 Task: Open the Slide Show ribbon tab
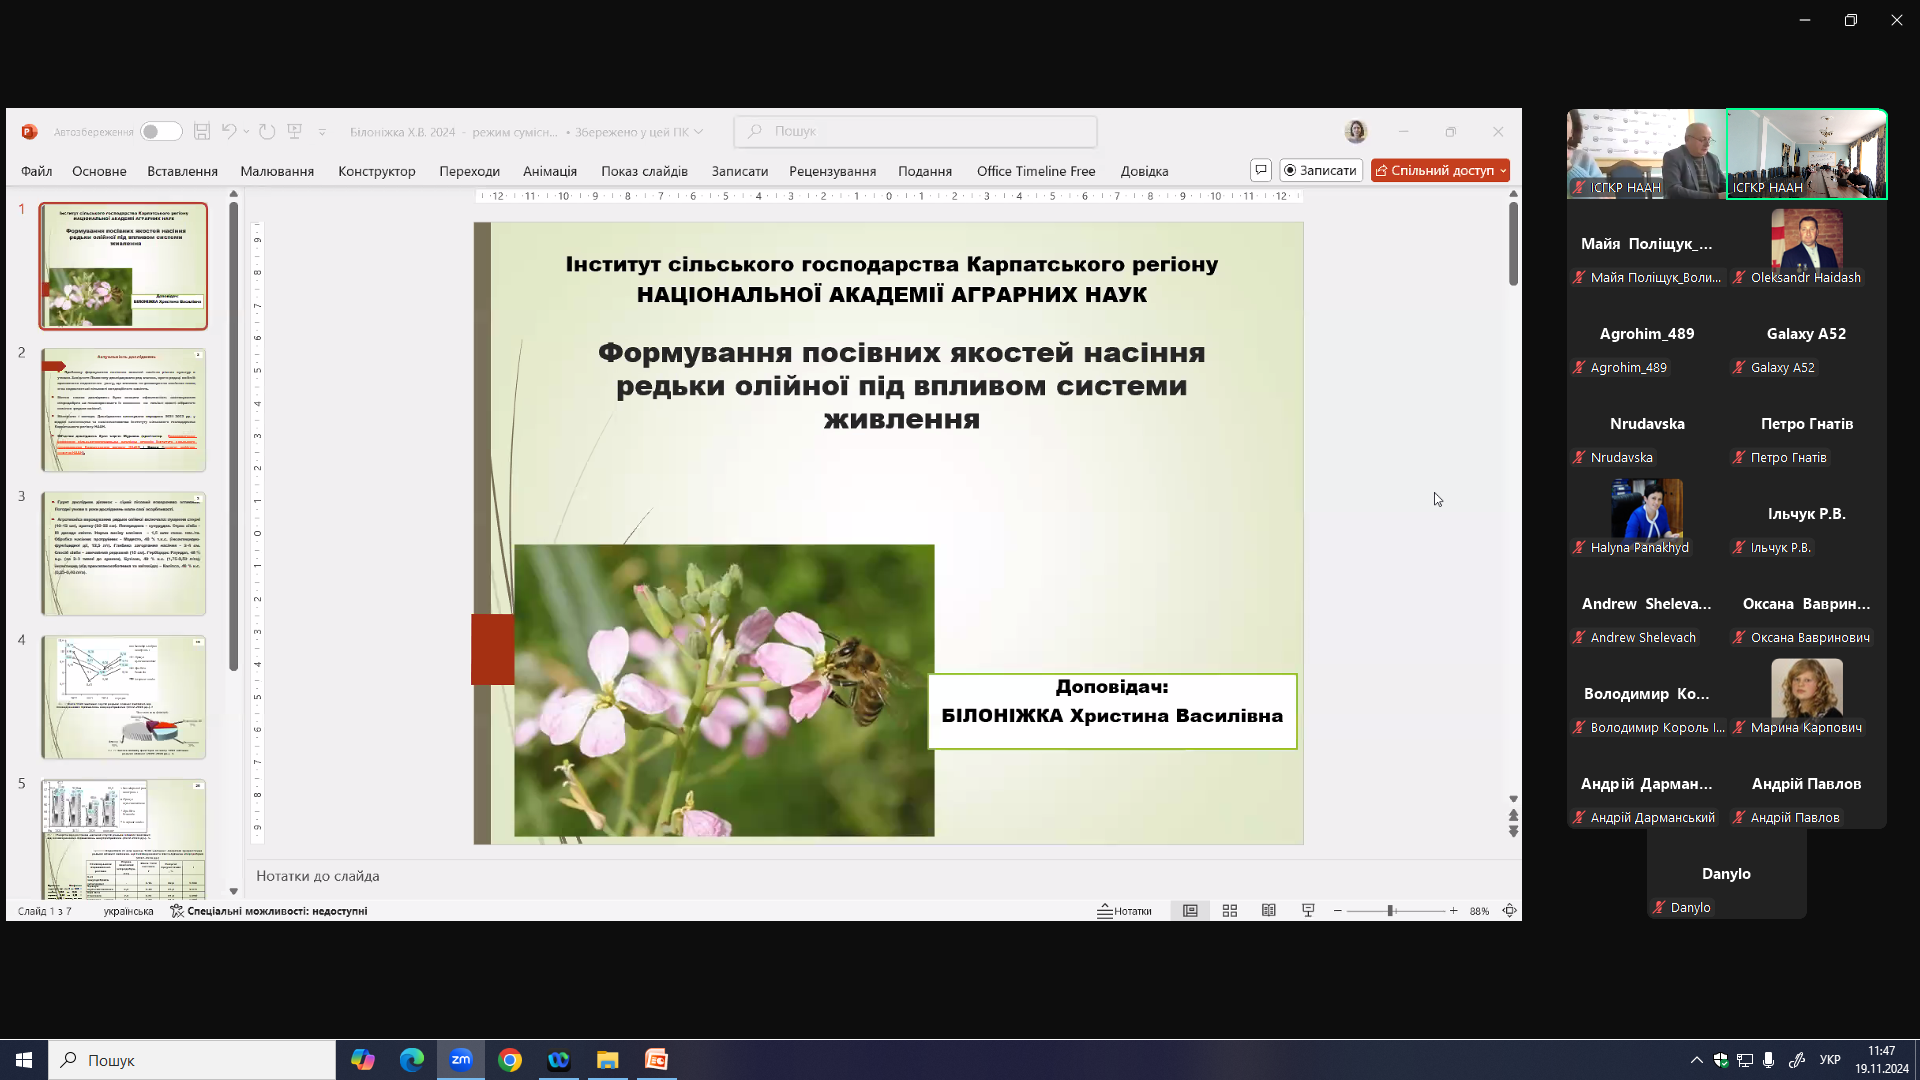click(644, 171)
